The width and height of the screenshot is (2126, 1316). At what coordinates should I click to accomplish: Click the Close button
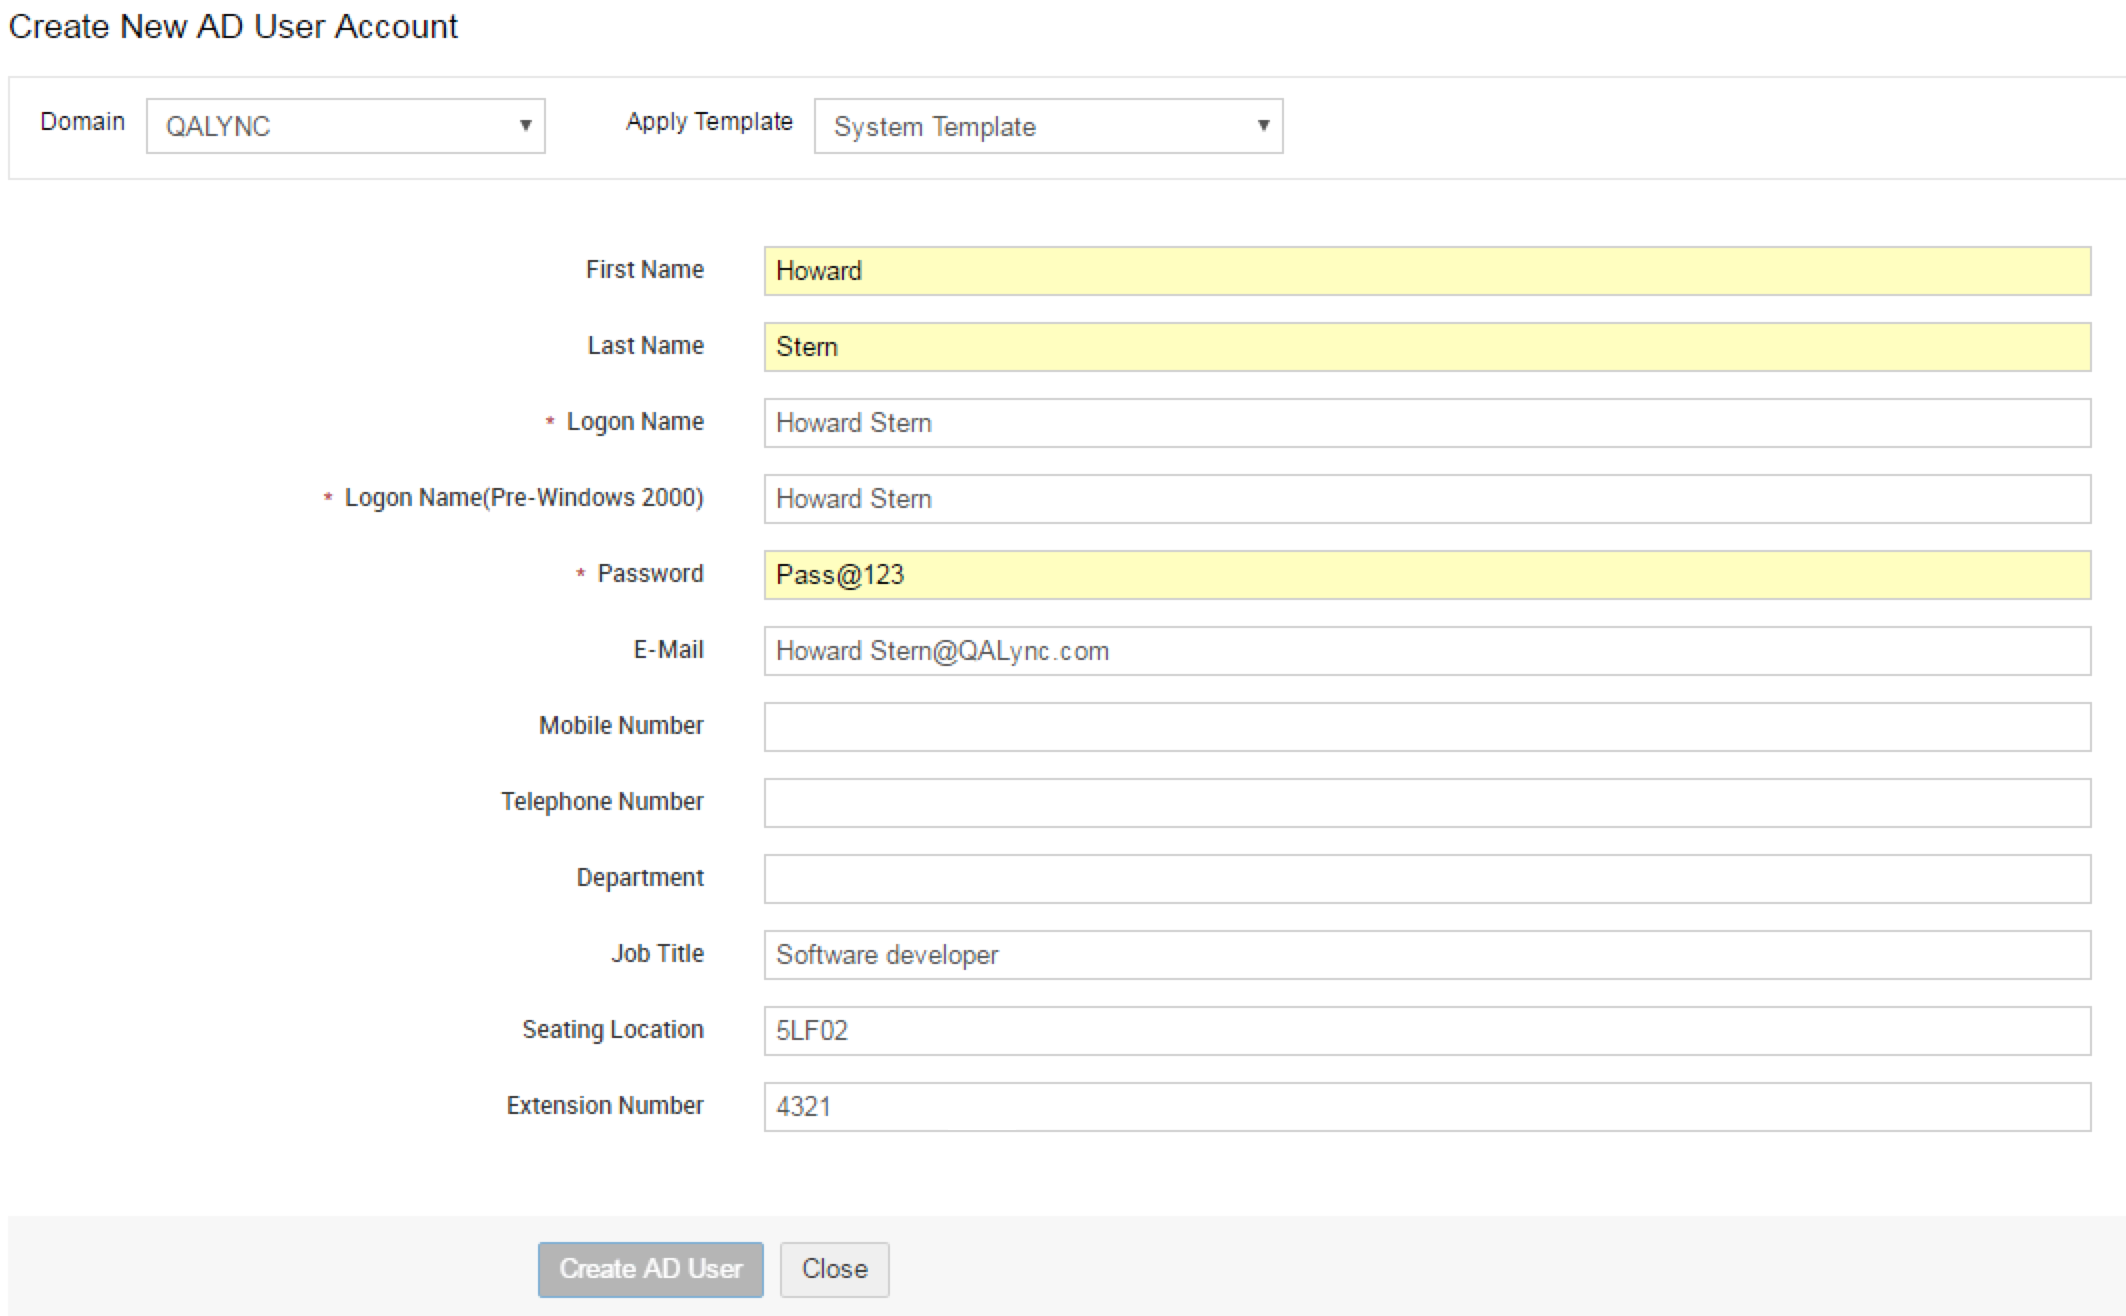(x=834, y=1269)
